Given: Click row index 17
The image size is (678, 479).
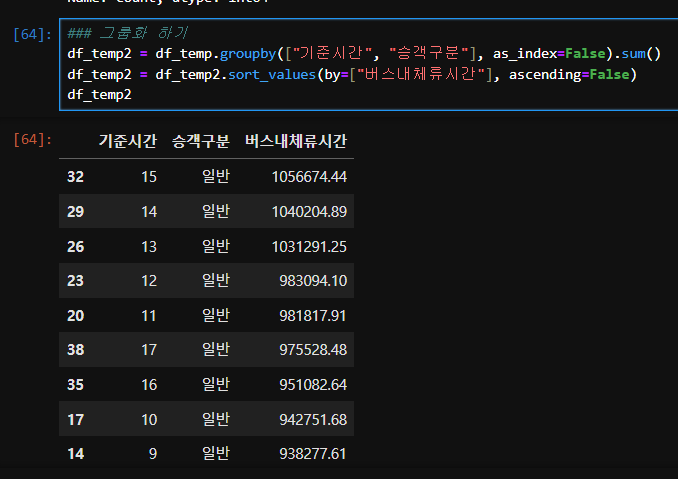Looking at the screenshot, I should coord(75,419).
